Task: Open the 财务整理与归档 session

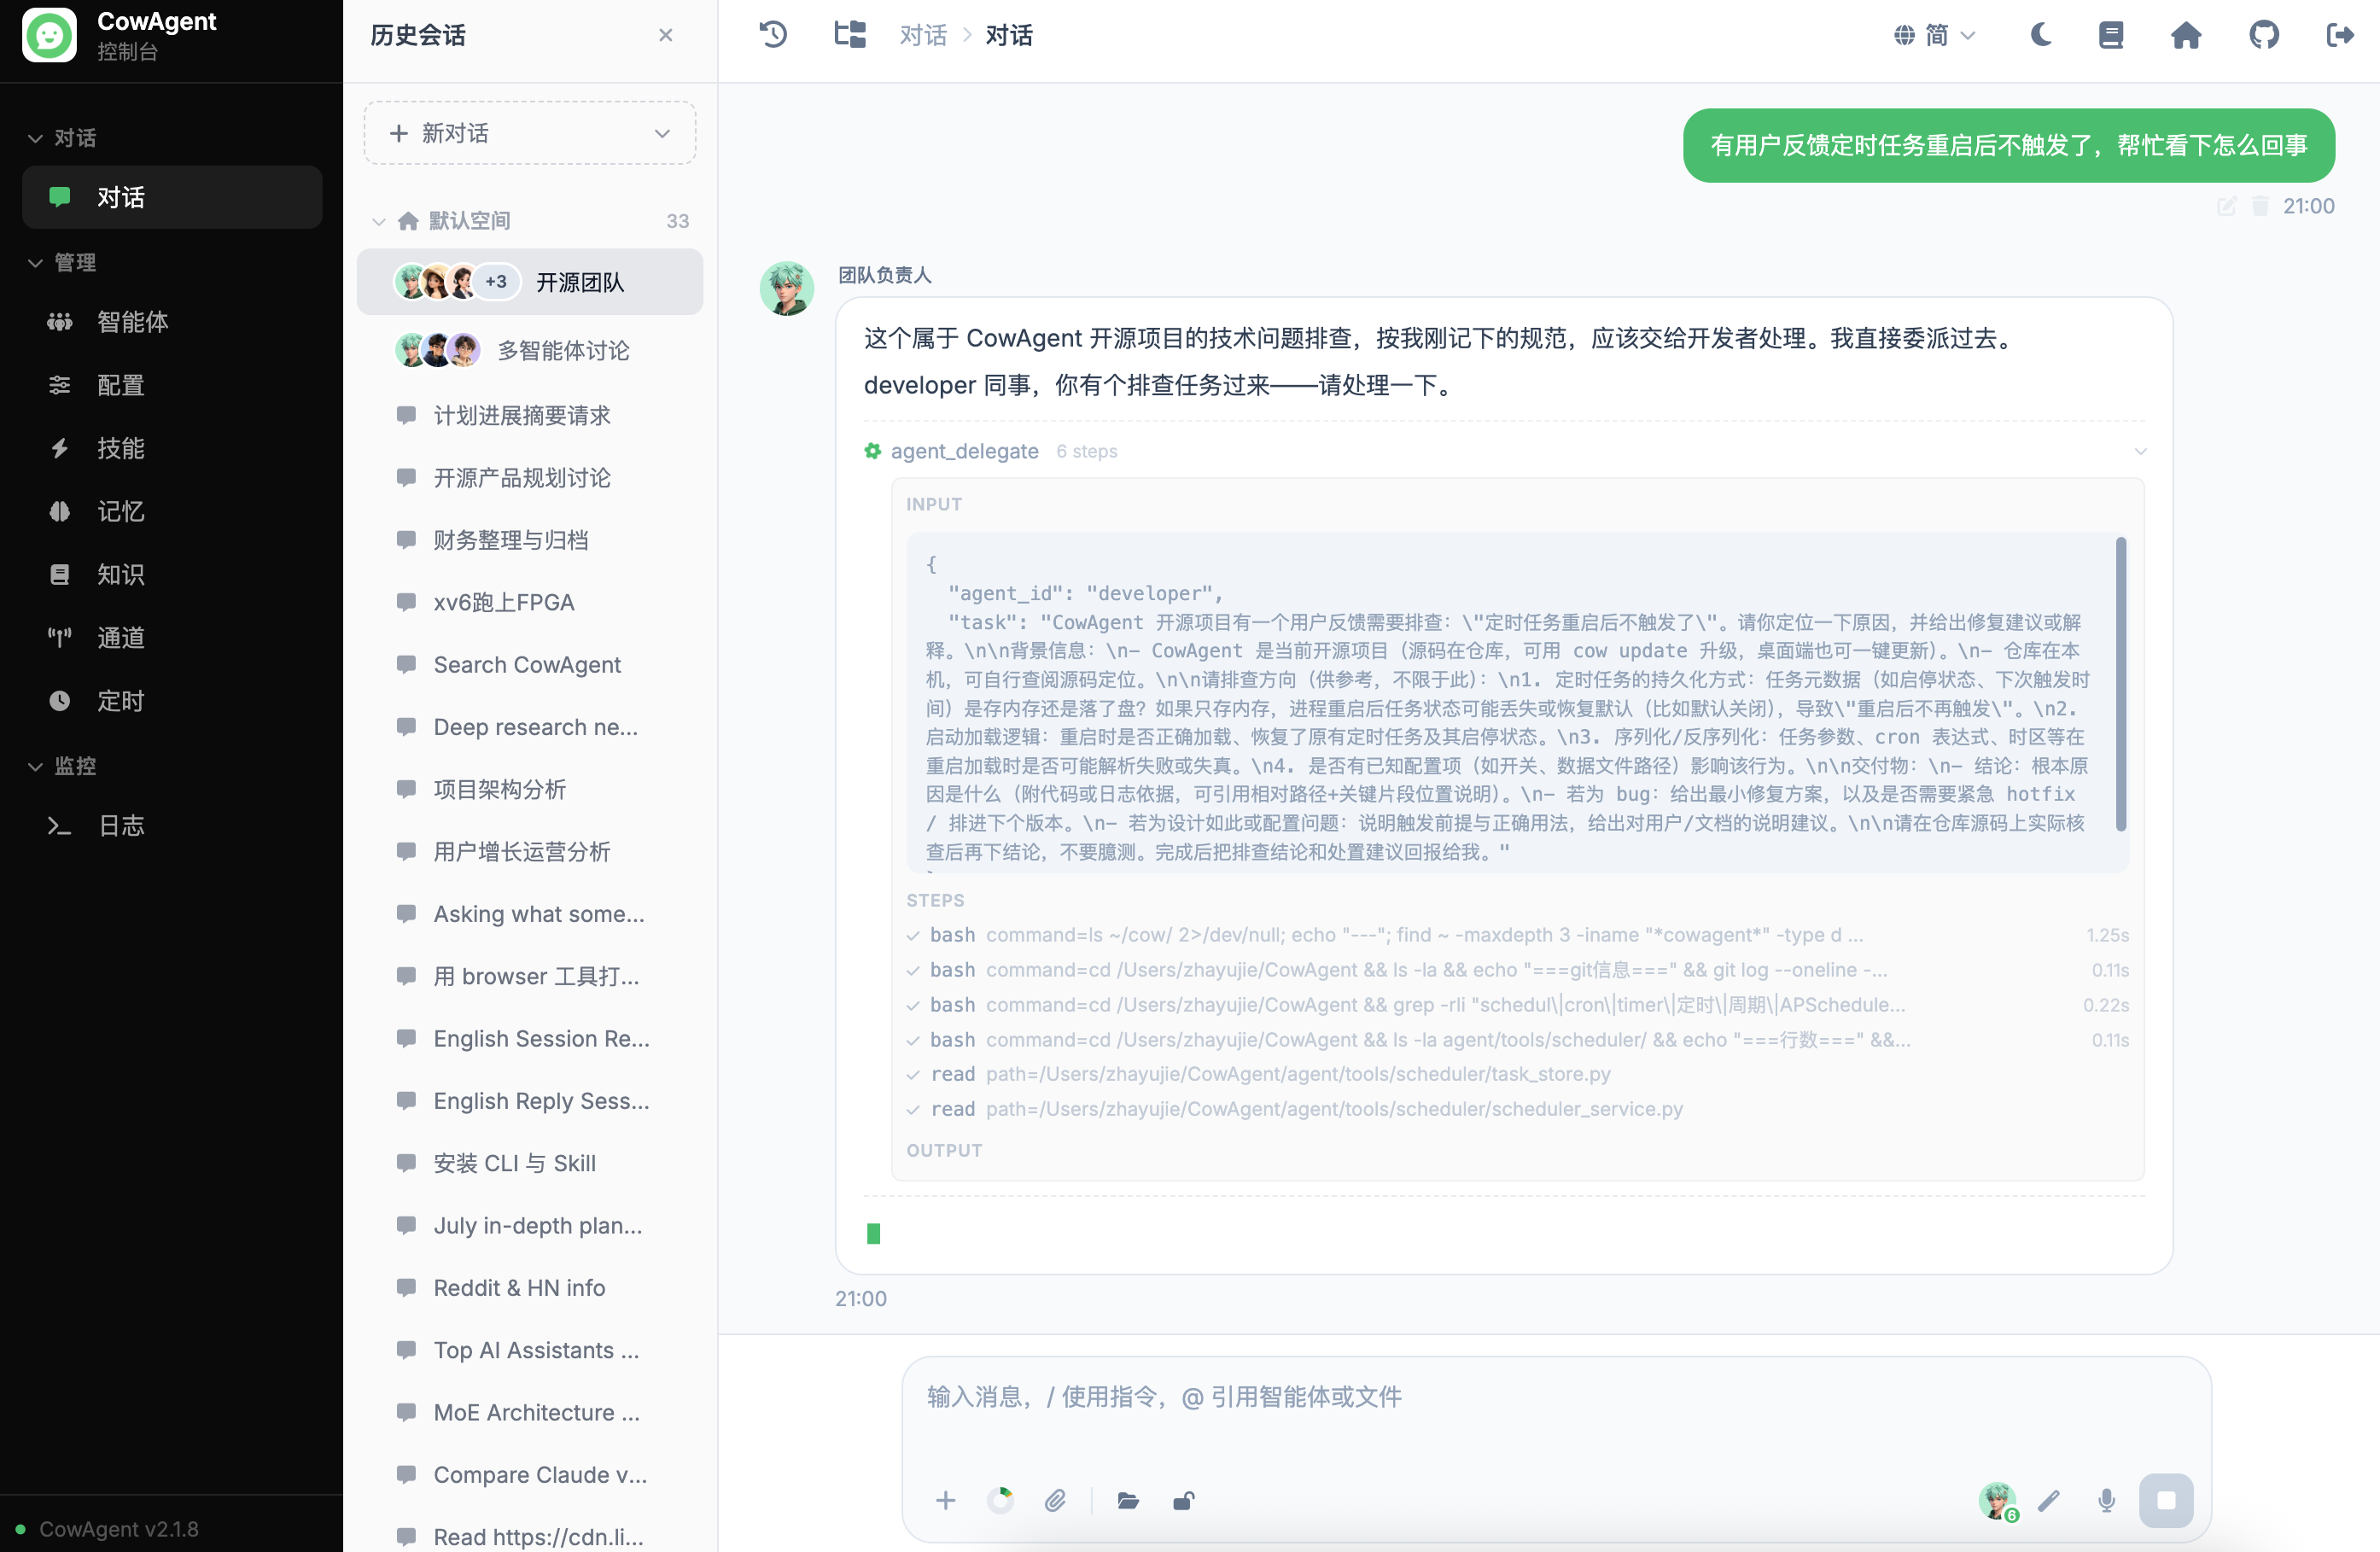Action: click(x=530, y=540)
